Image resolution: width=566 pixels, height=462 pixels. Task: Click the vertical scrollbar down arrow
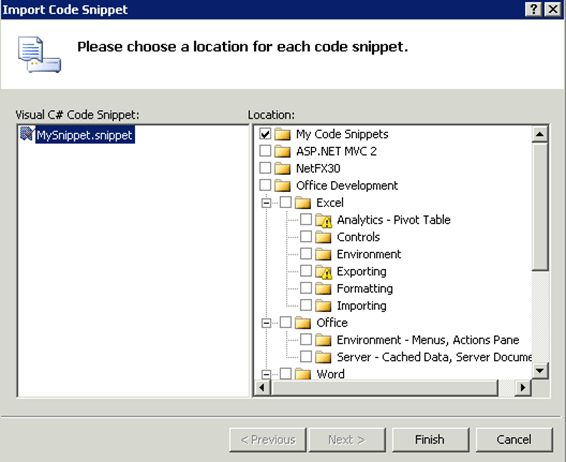[540, 371]
